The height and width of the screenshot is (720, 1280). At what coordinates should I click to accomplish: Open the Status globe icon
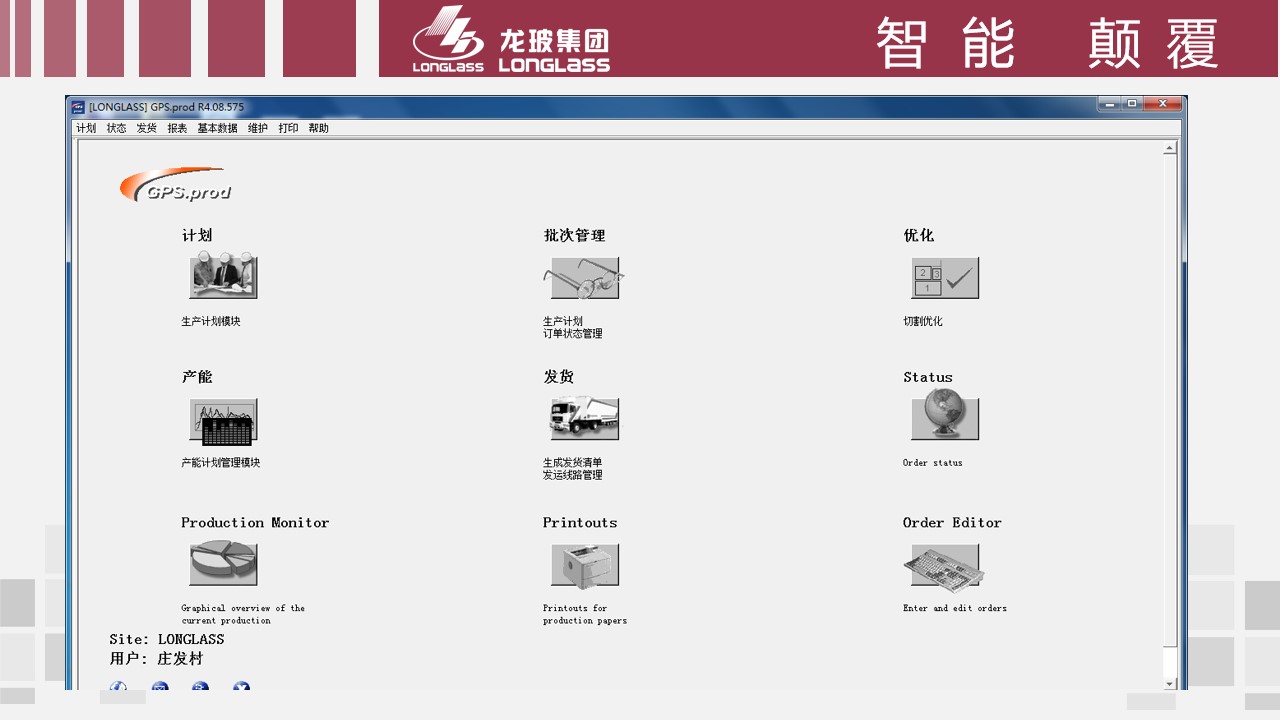click(944, 417)
